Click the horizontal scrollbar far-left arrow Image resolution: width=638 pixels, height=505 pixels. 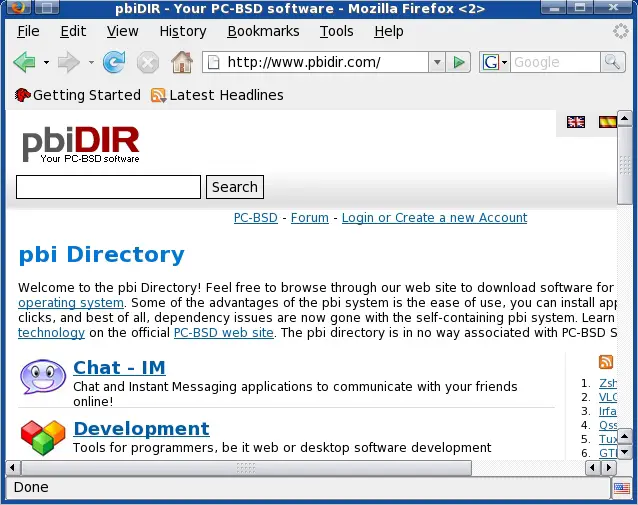(12, 468)
